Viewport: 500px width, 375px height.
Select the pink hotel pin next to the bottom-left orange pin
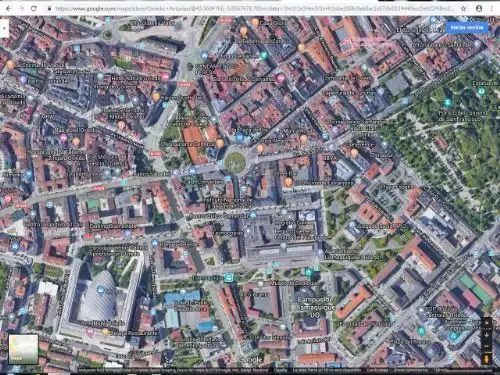90,331
